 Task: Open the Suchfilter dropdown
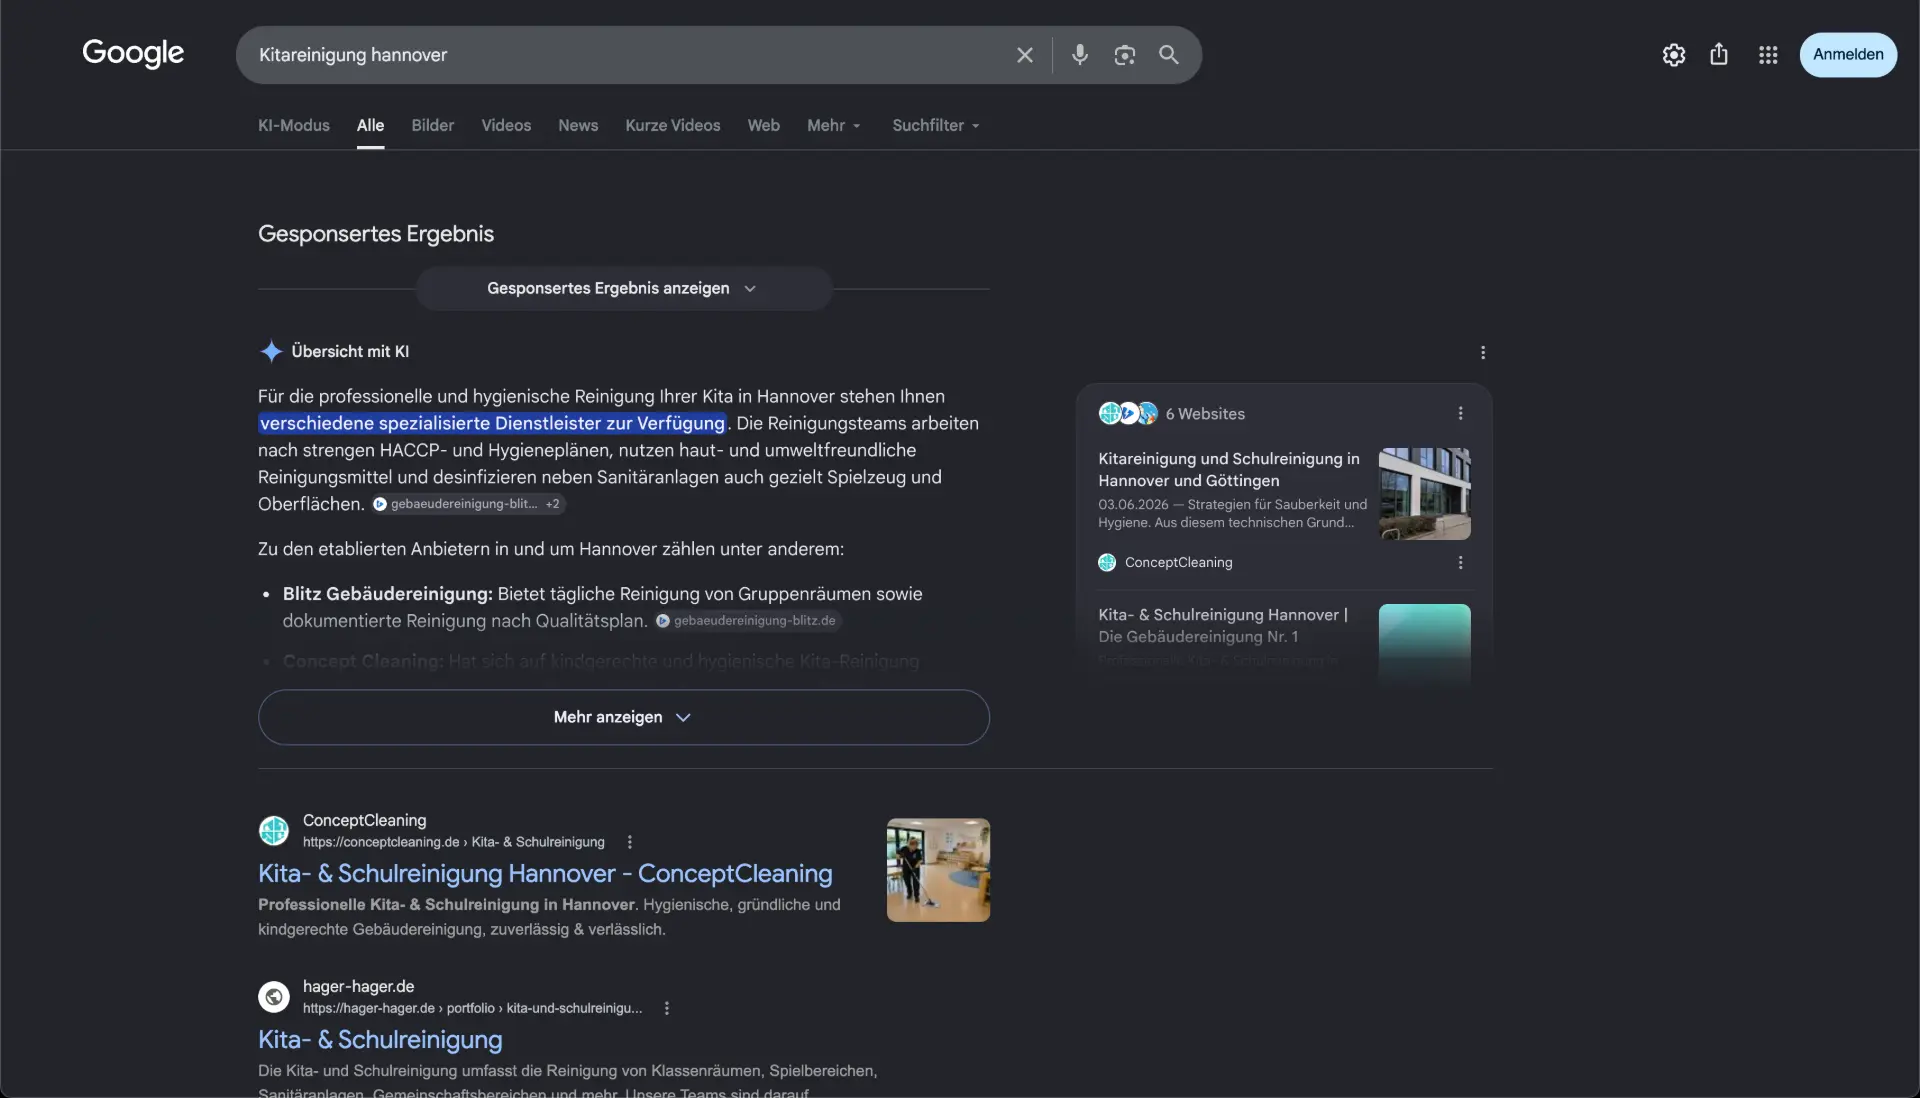(x=936, y=125)
